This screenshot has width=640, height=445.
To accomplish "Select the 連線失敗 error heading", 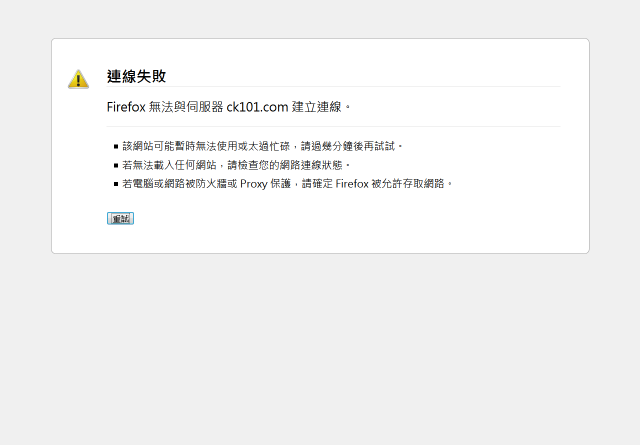I will click(x=136, y=76).
